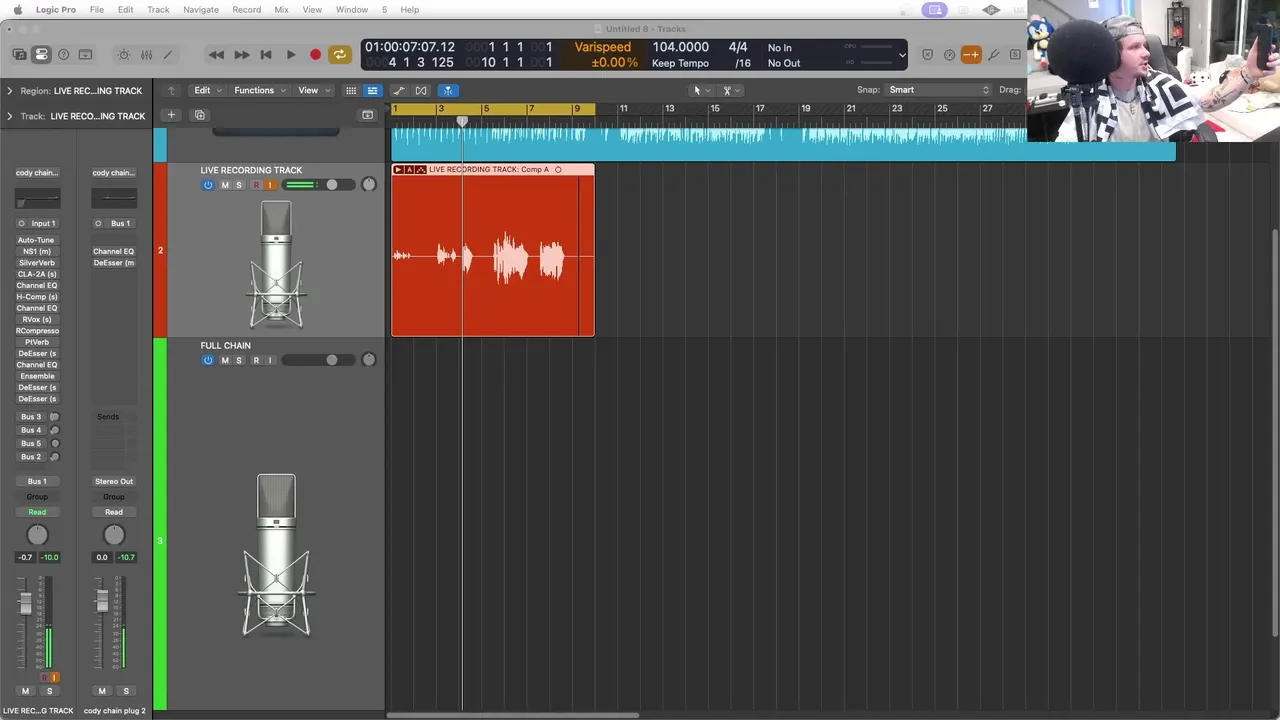Adjust FULL CHAIN track volume slider
The image size is (1280, 720).
click(318, 360)
